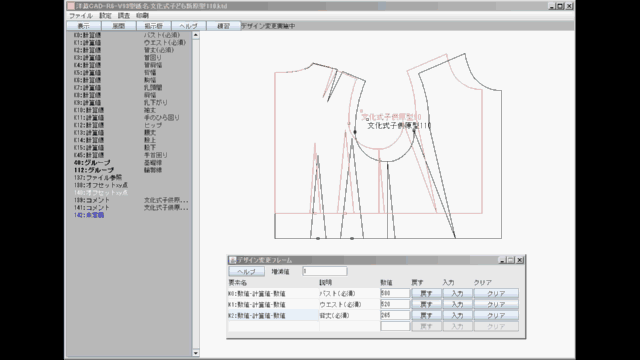Viewport: 640px width, 360px height.
Task: Select the K2 計算値 背丈(必須) list row
Action: (x=129, y=50)
